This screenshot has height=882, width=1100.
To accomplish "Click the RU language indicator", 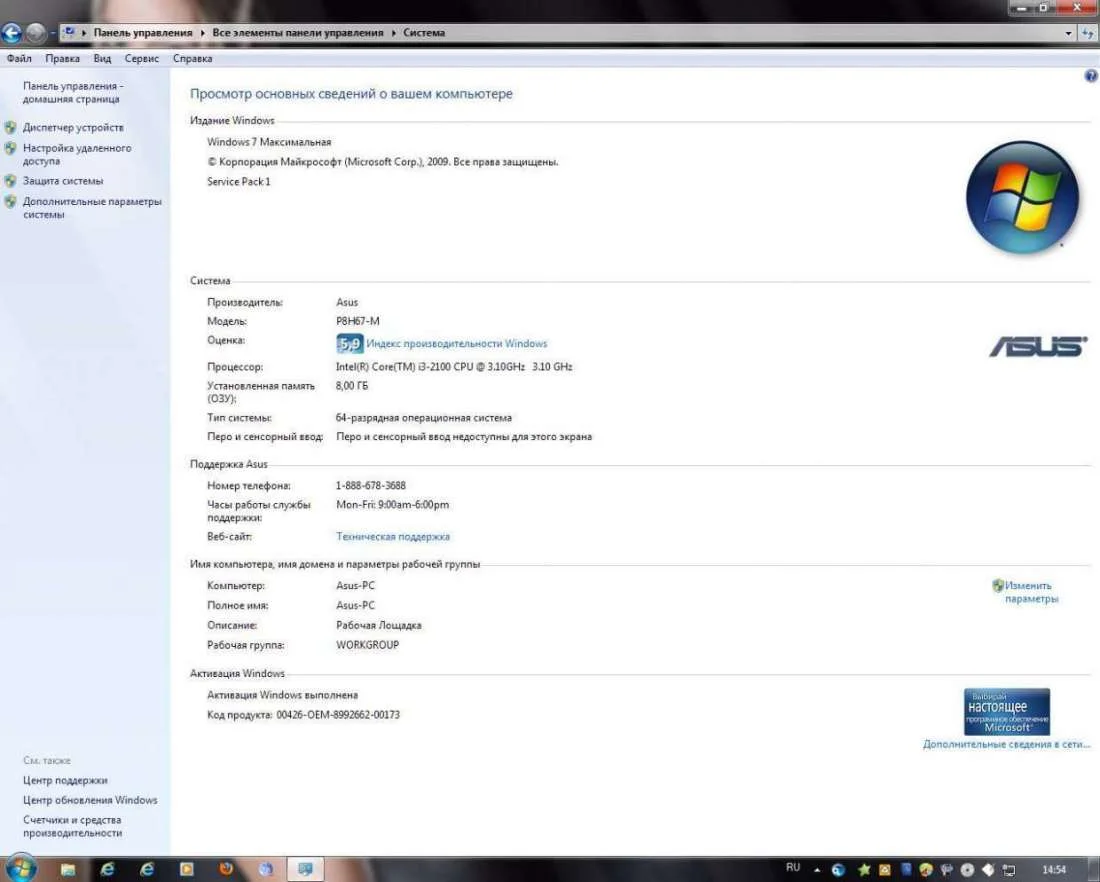I will tap(793, 868).
